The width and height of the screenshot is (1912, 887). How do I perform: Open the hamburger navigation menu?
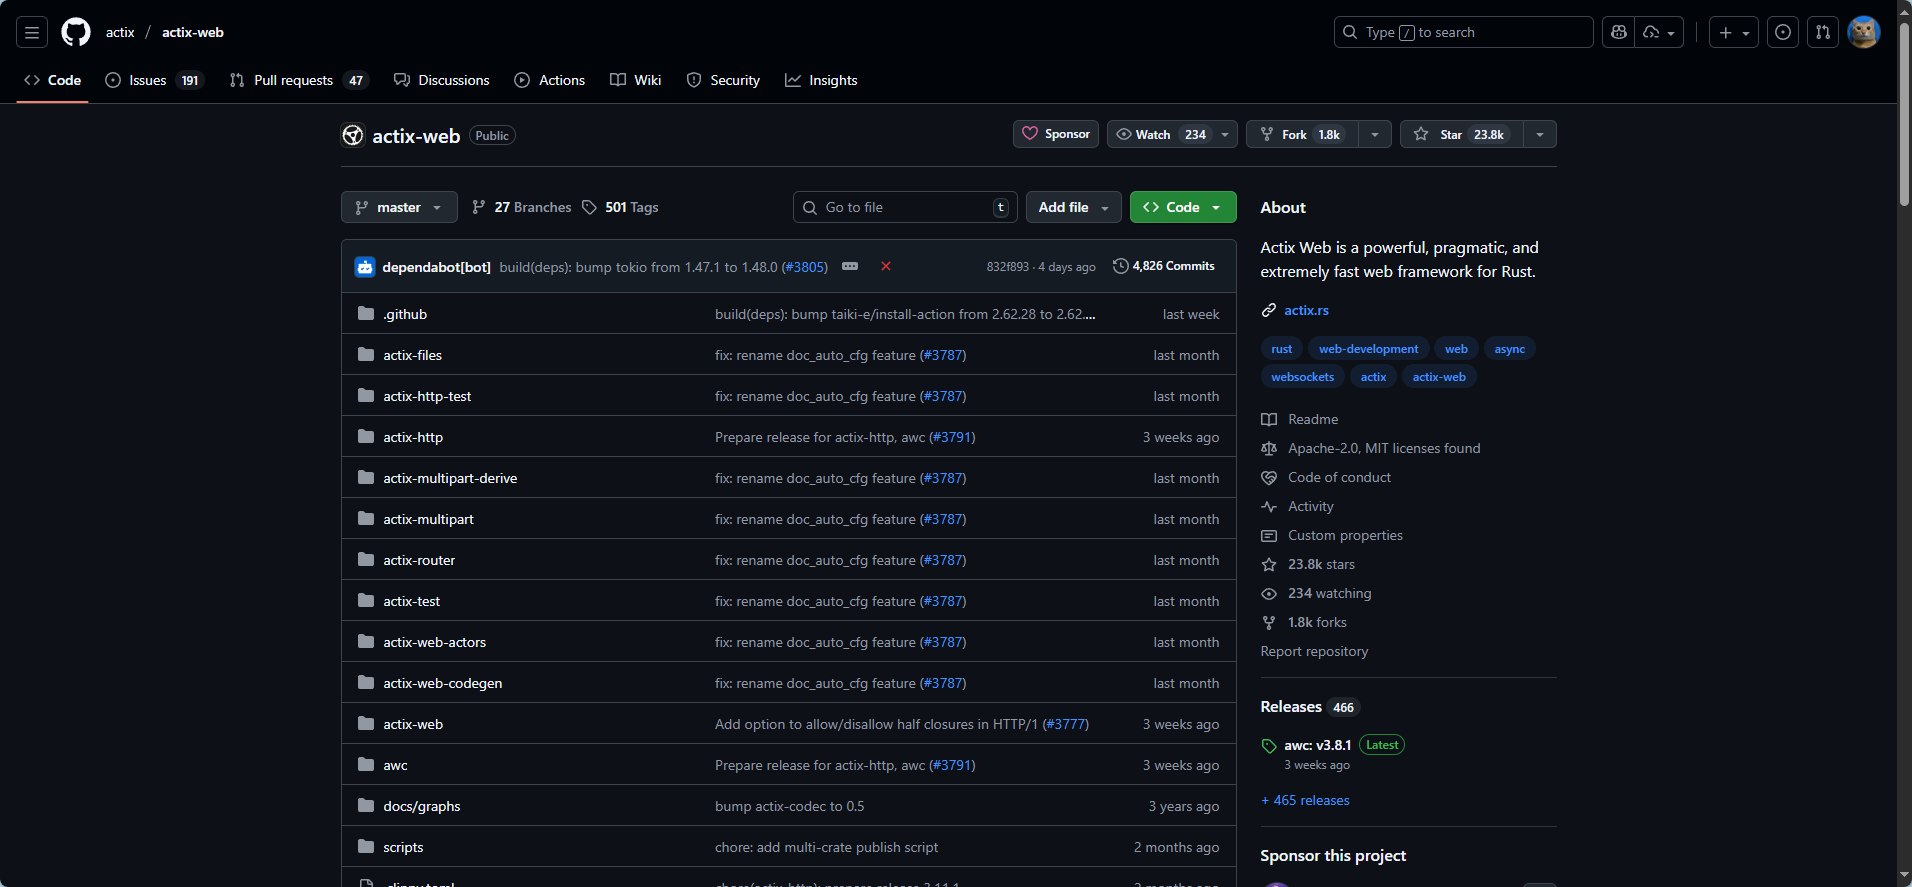[32, 32]
